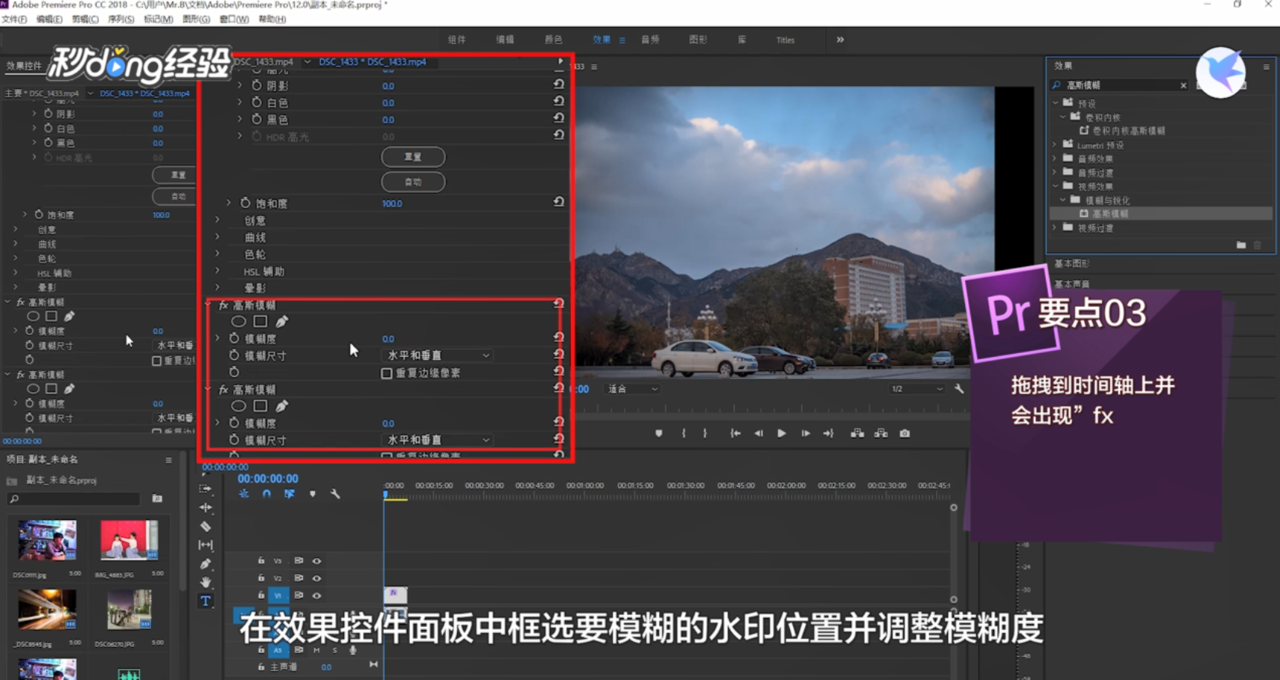Add a marker using the timeline marker icon
This screenshot has height=680, width=1280.
(x=312, y=494)
